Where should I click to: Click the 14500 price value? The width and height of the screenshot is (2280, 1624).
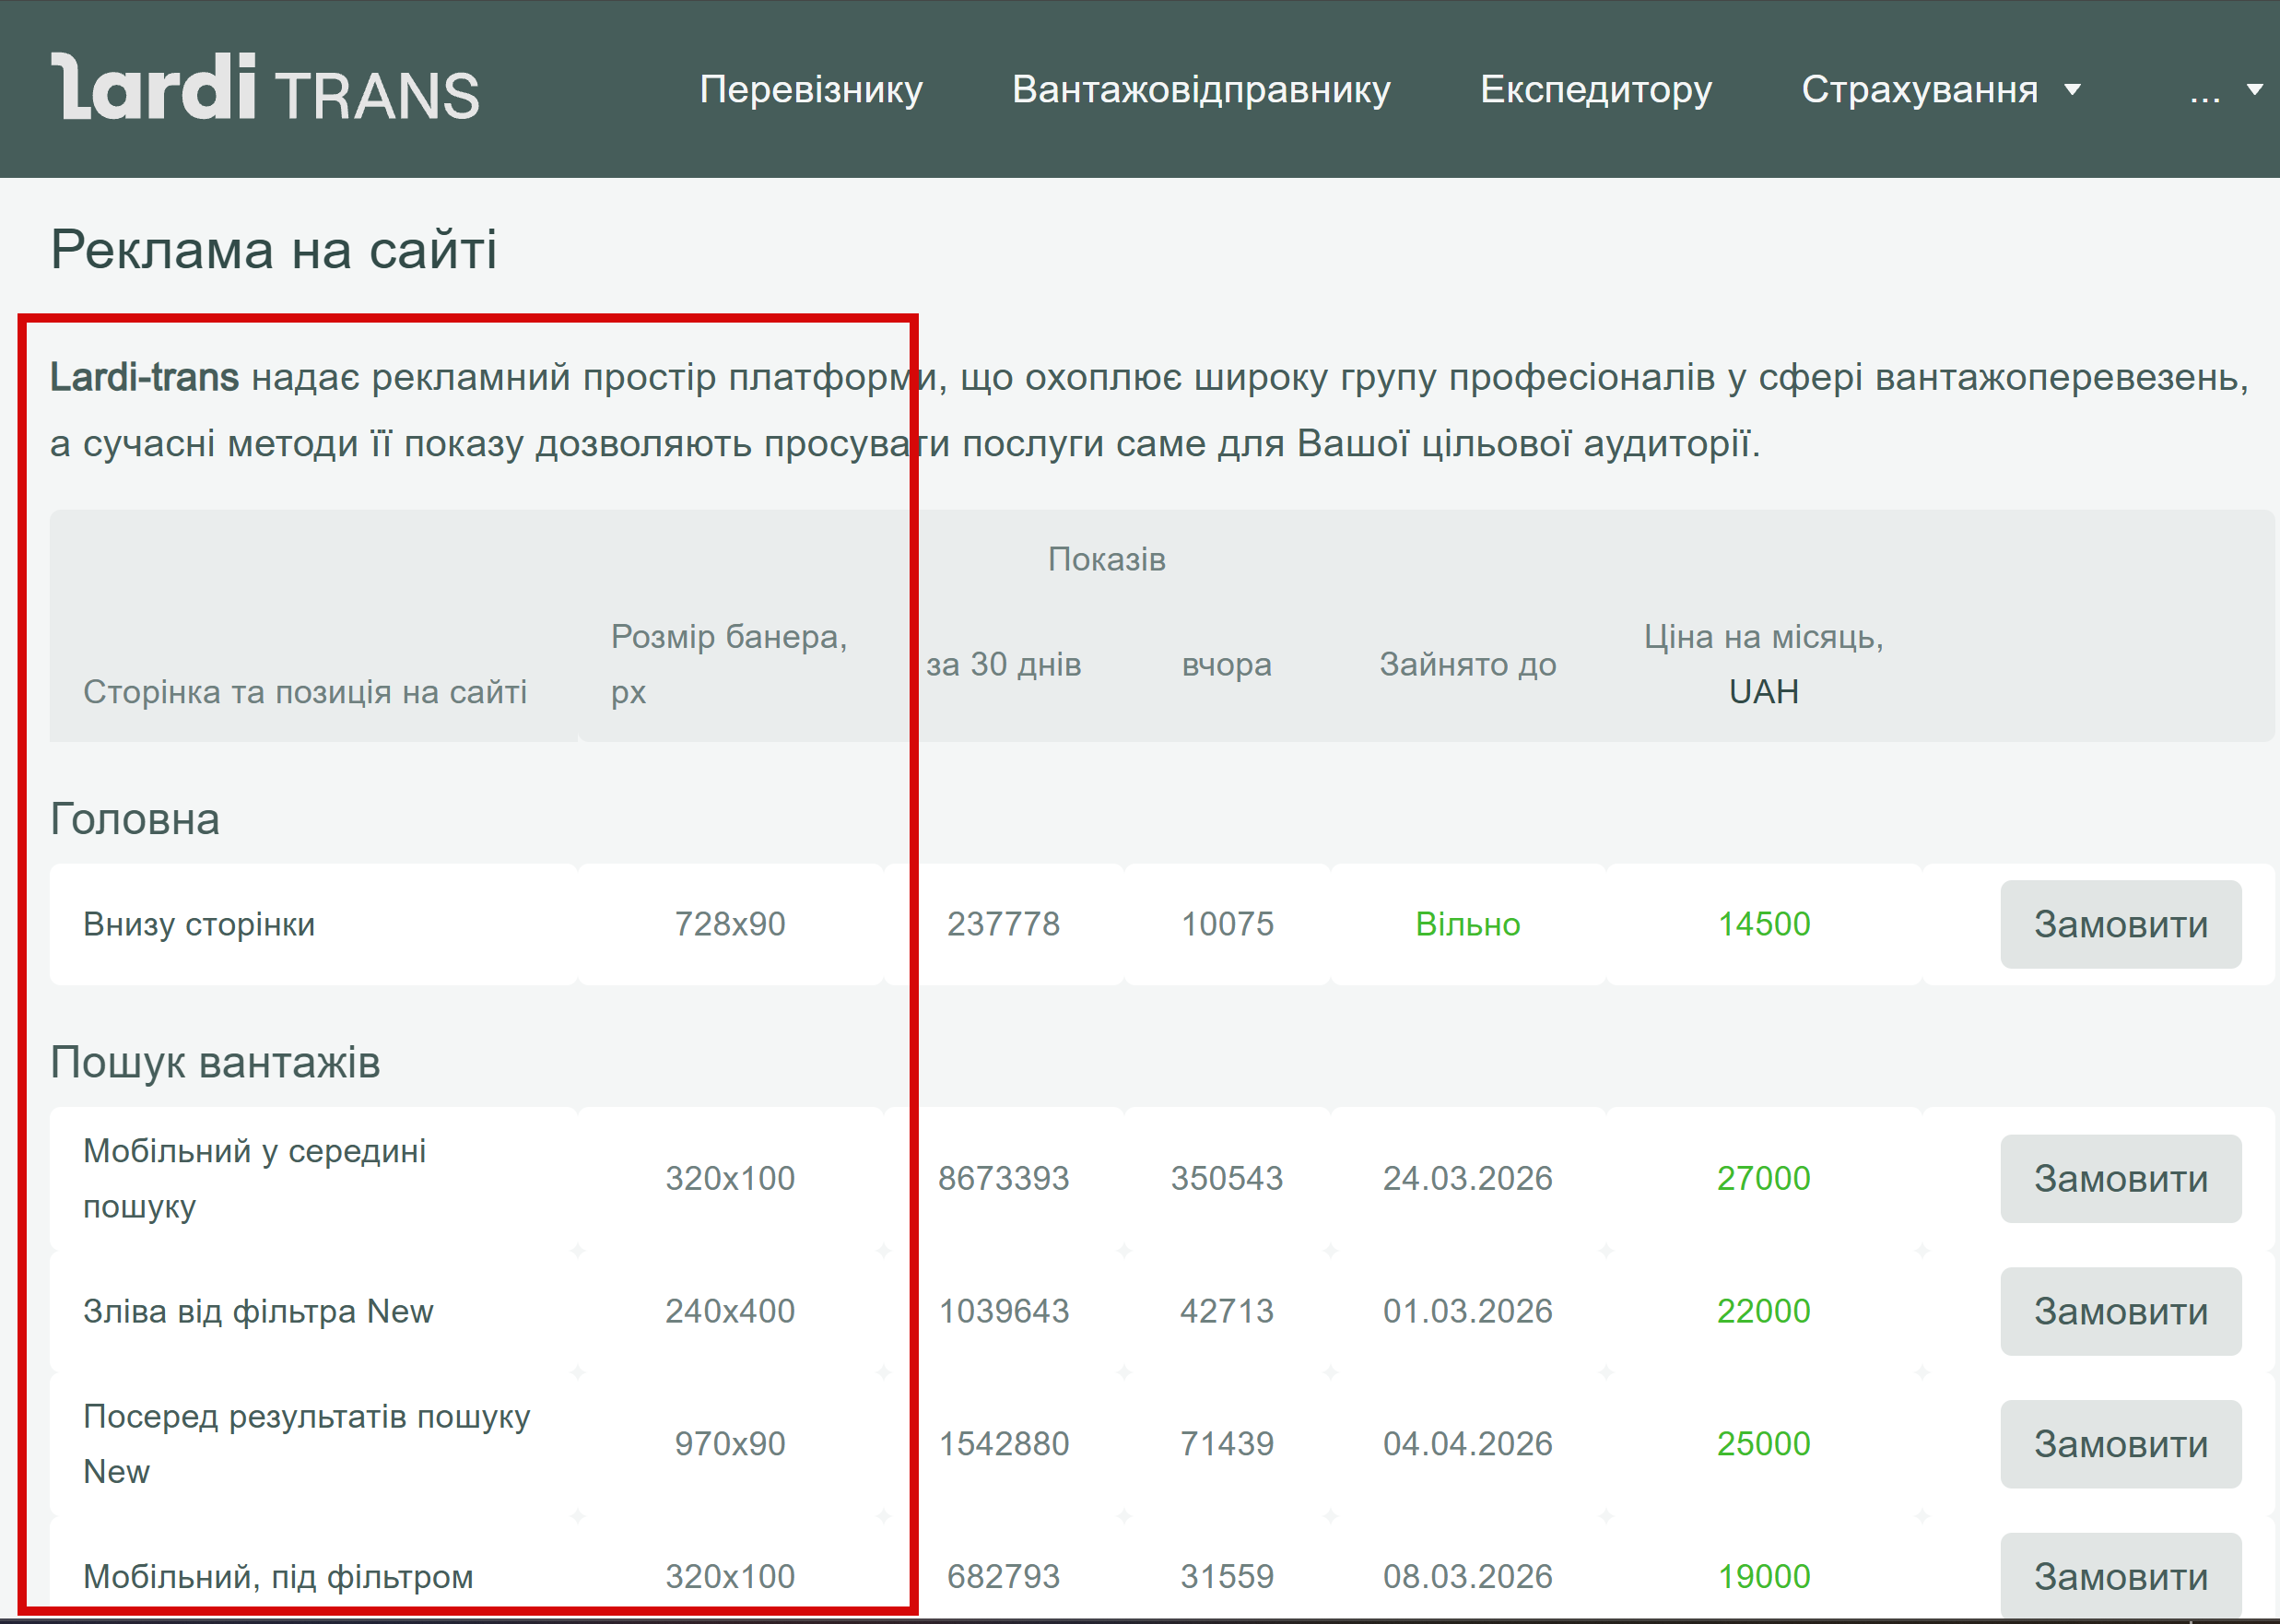click(x=1763, y=924)
